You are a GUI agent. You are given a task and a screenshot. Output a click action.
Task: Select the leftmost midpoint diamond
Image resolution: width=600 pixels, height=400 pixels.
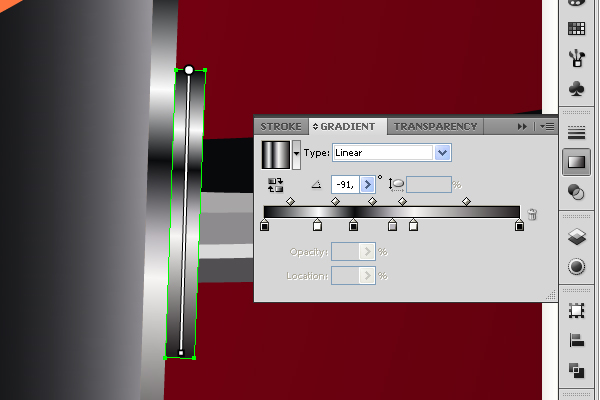click(290, 201)
